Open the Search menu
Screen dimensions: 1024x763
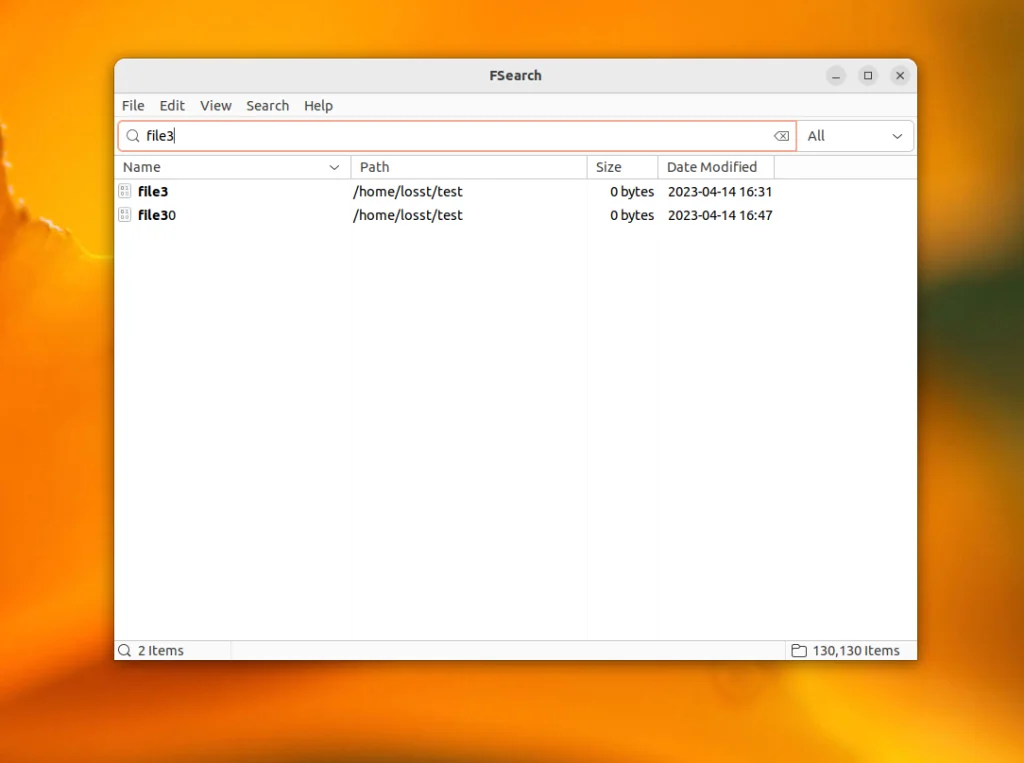[267, 106]
